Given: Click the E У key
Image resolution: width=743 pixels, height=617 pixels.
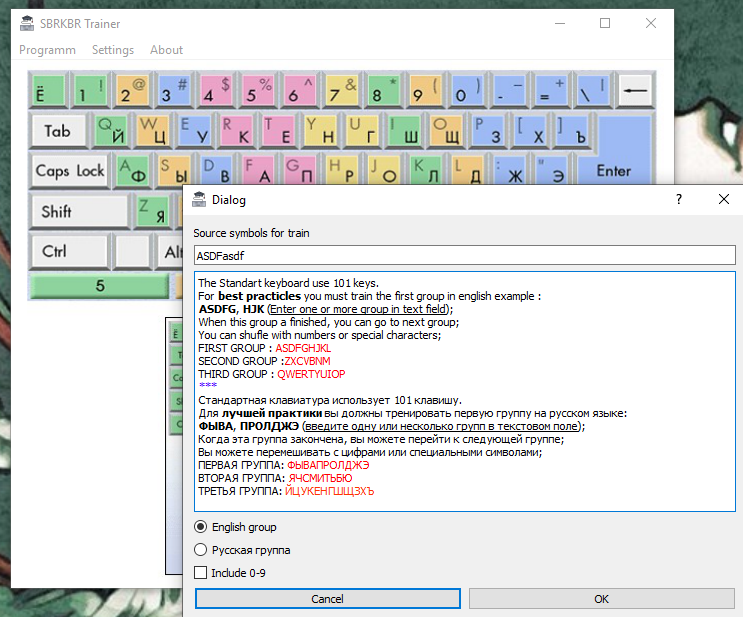Looking at the screenshot, I should [194, 130].
